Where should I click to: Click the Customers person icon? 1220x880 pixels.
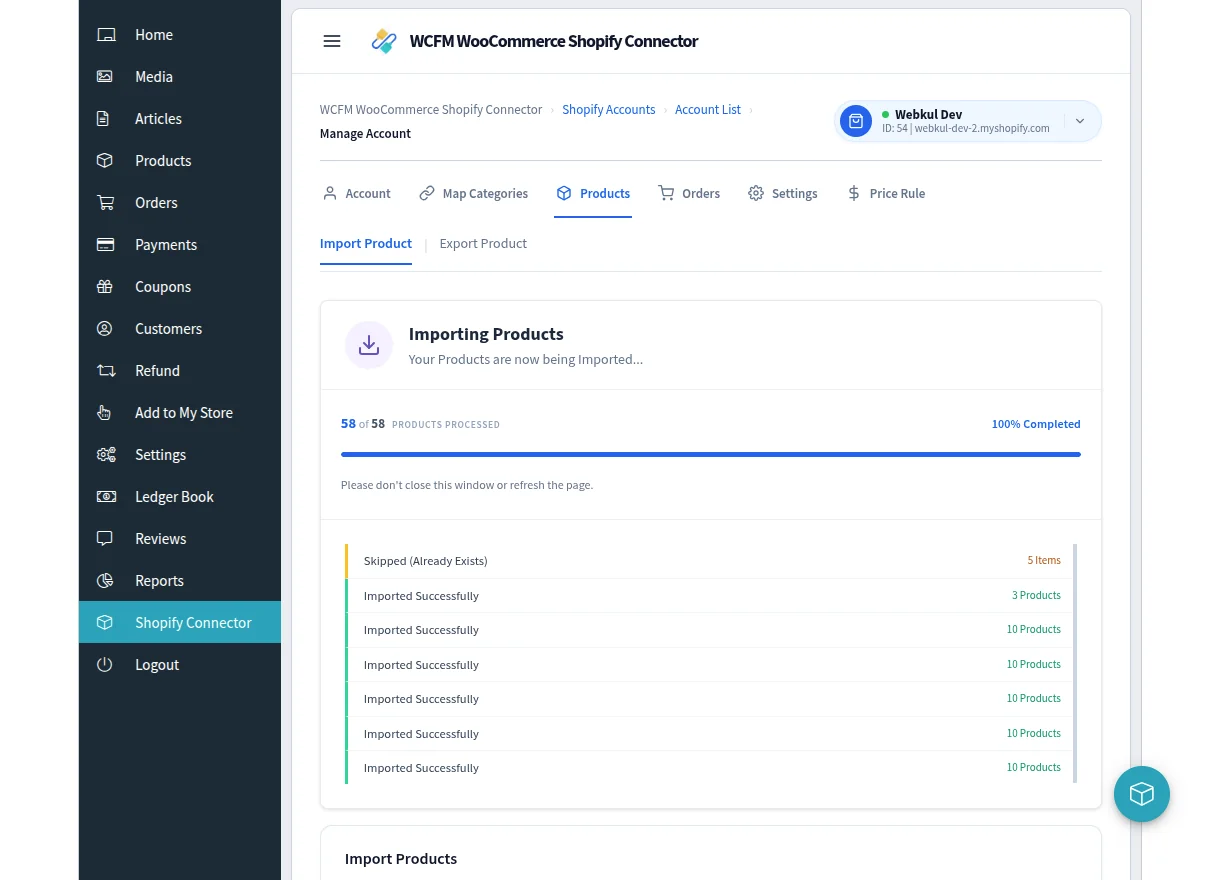pos(105,329)
